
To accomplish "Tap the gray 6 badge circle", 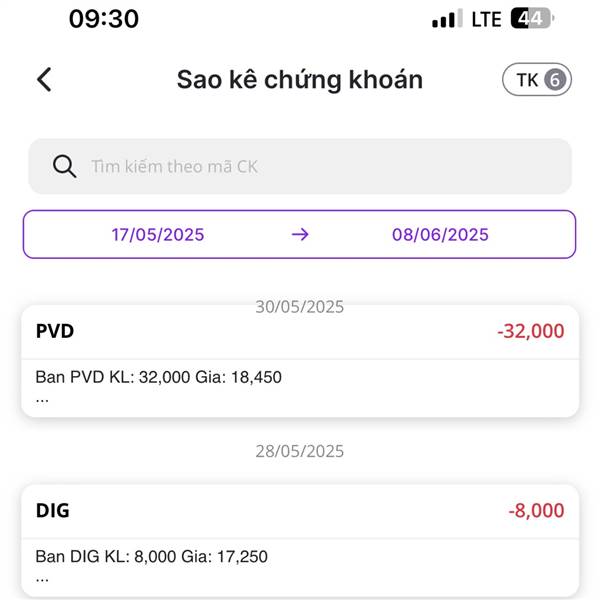I will tap(555, 80).
